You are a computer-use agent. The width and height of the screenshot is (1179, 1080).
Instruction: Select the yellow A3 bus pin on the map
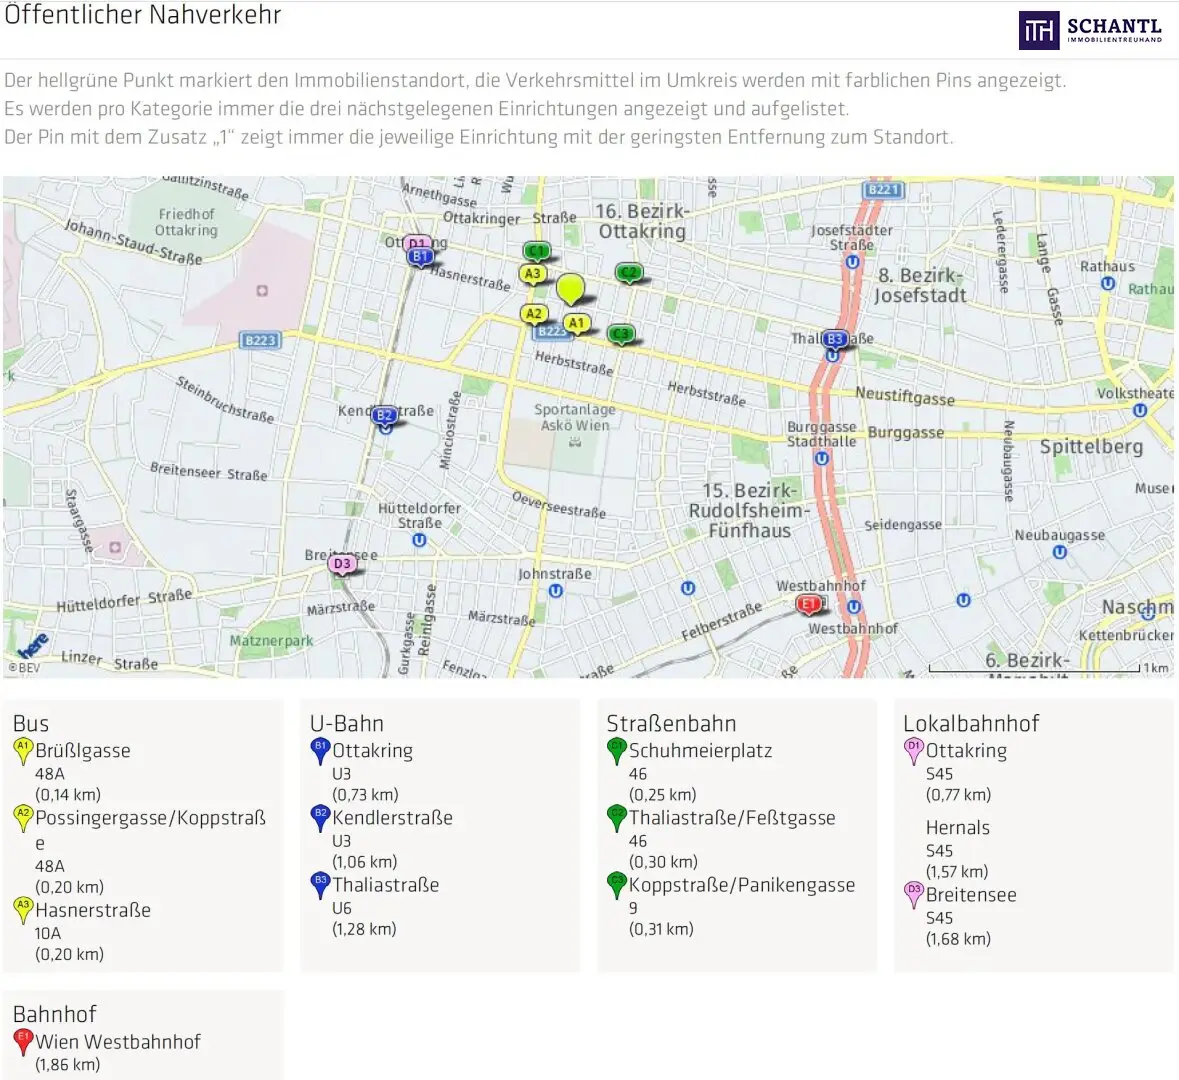[x=532, y=274]
